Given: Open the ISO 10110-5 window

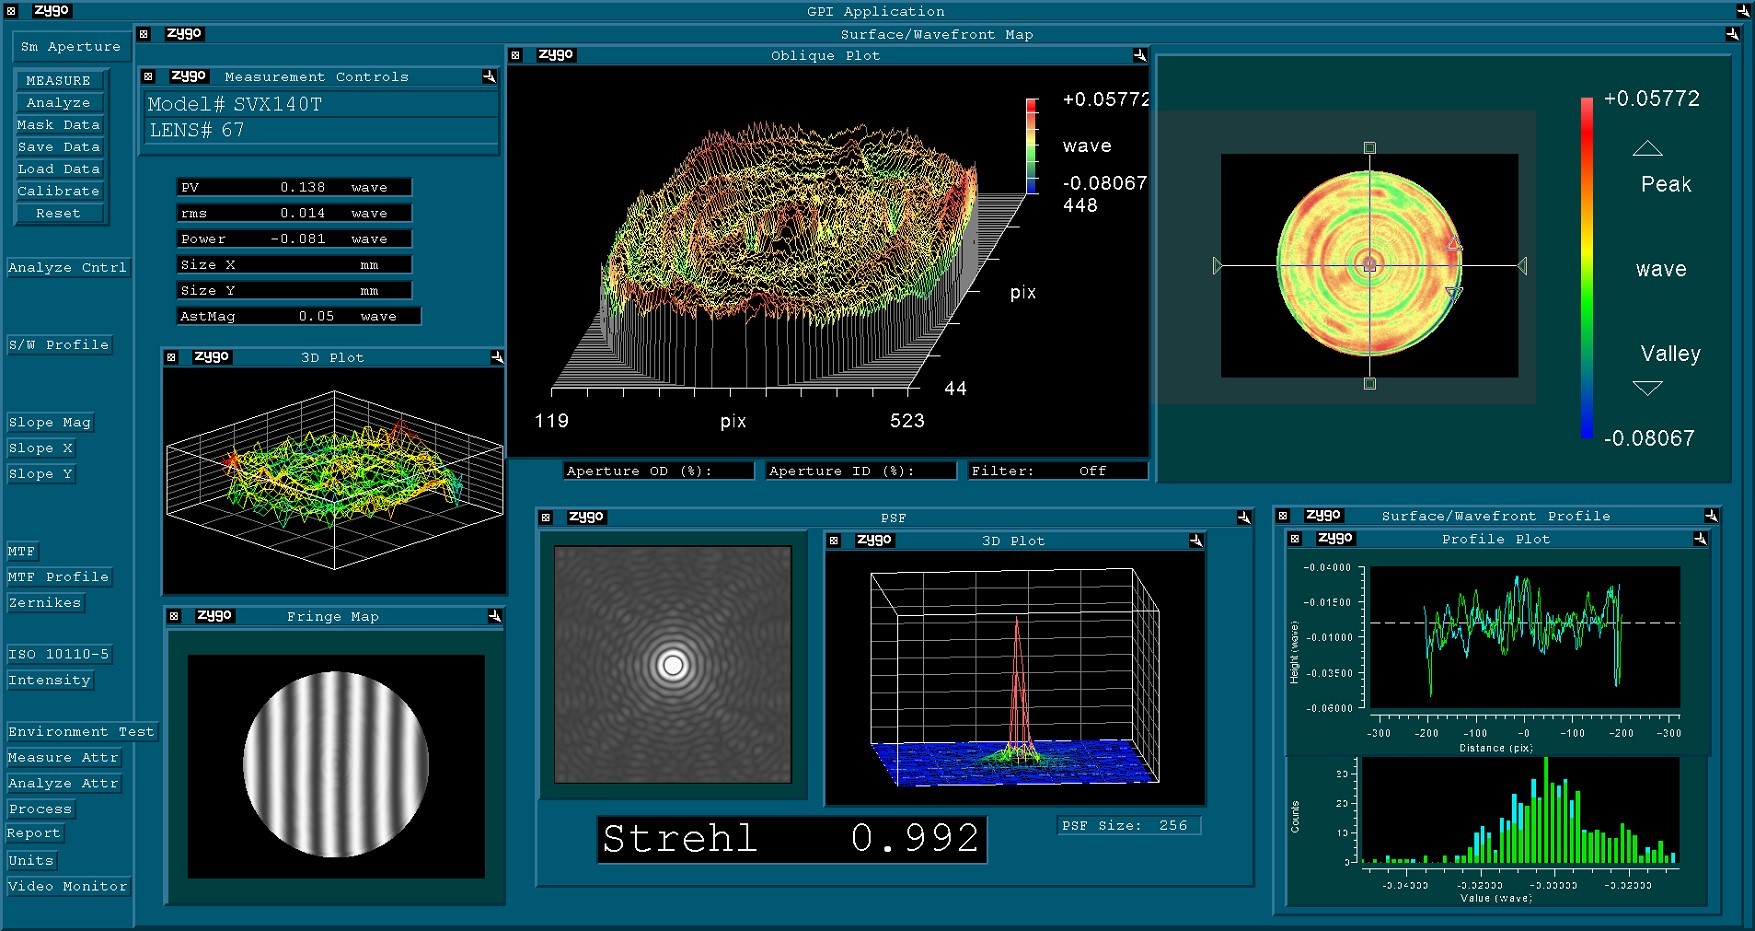Looking at the screenshot, I should click(x=59, y=655).
